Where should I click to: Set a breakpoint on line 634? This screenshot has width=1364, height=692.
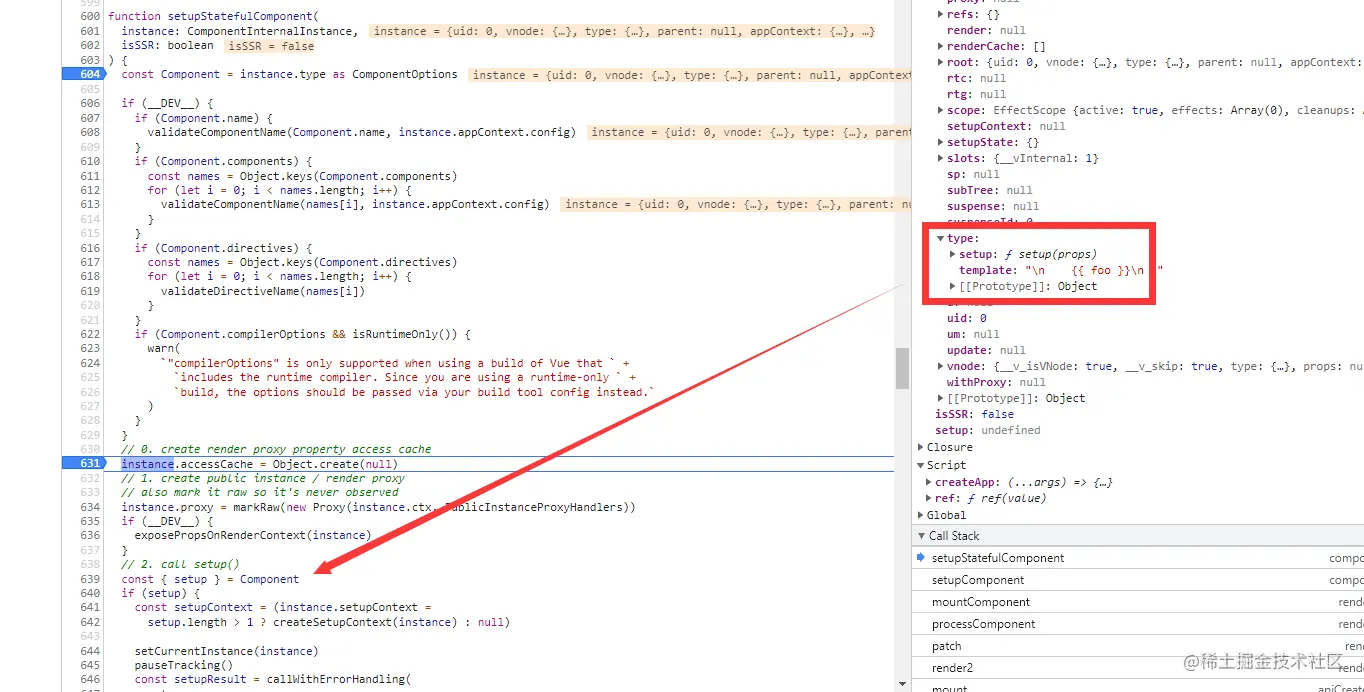[x=90, y=507]
